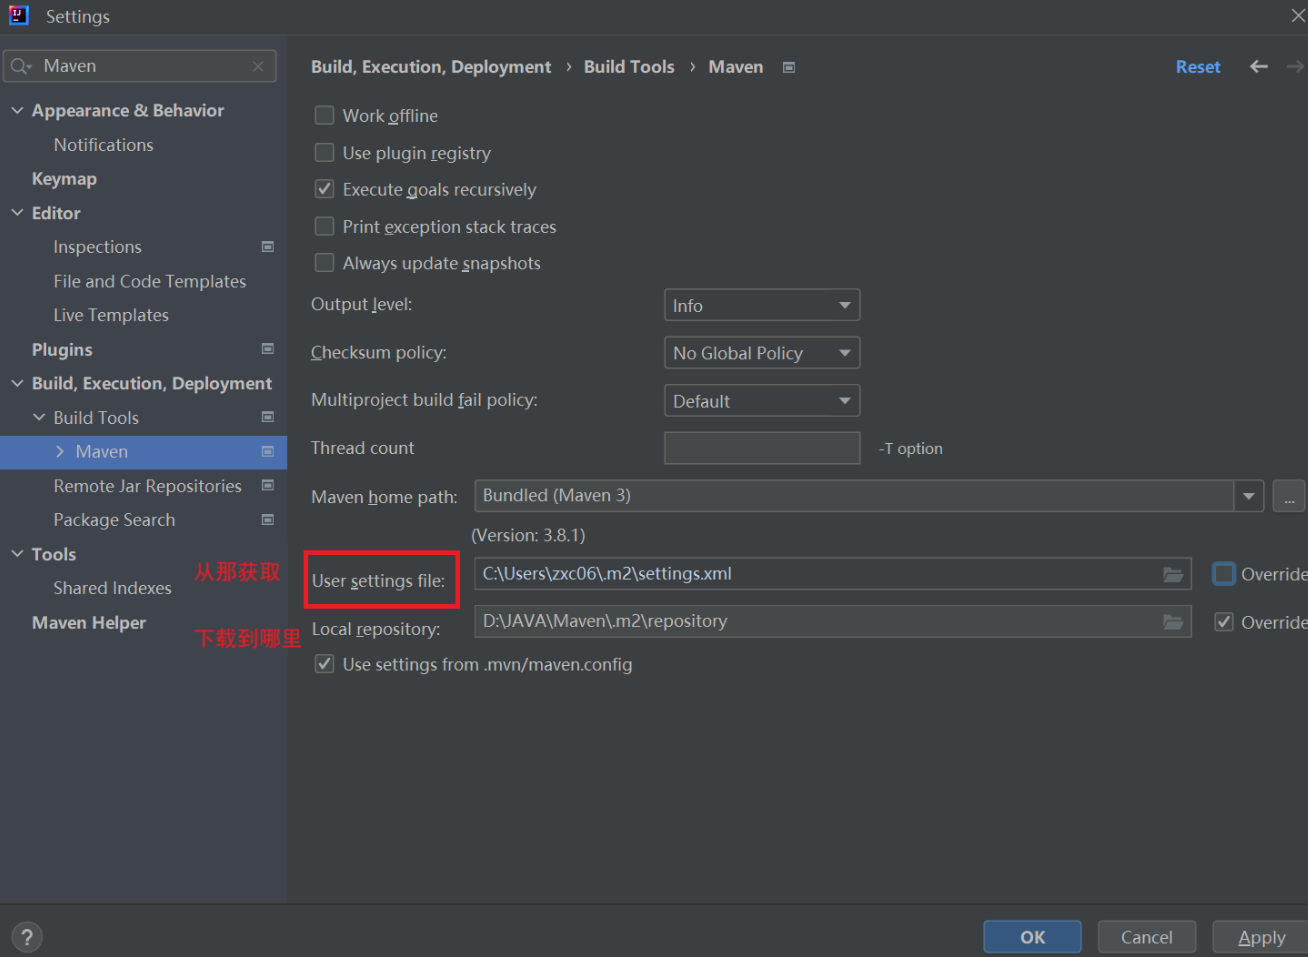The width and height of the screenshot is (1308, 957).
Task: Click the Apply button
Action: (x=1260, y=937)
